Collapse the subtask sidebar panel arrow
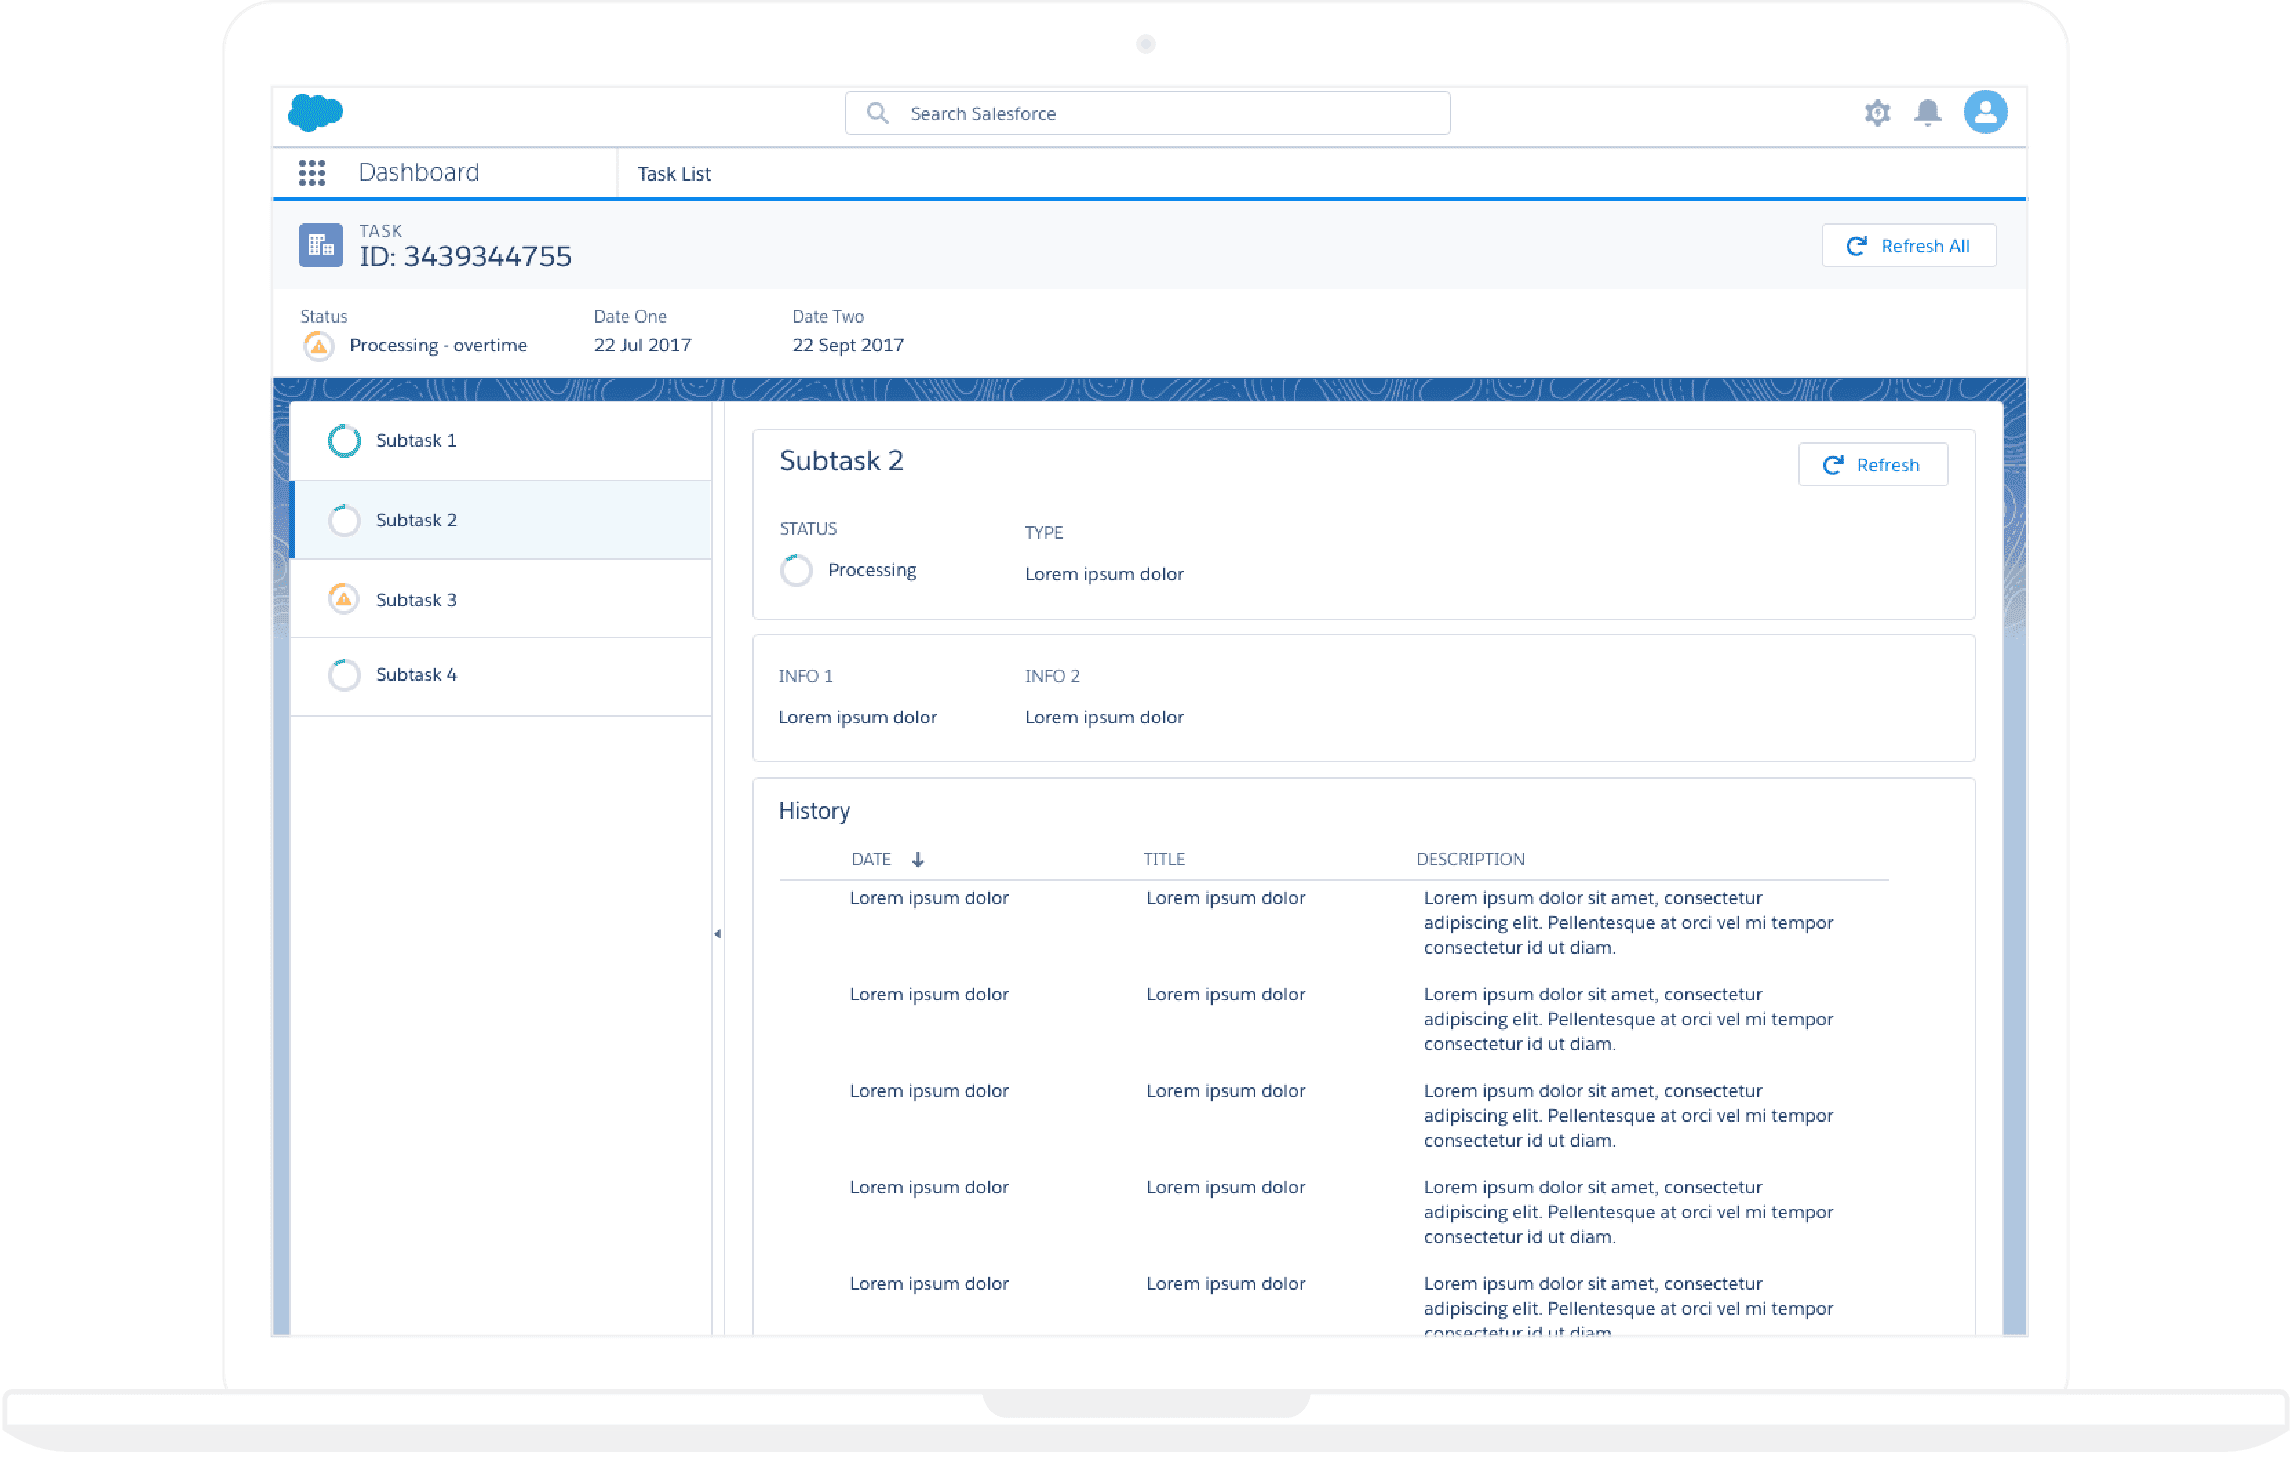The width and height of the screenshot is (2291, 1459). tap(717, 934)
